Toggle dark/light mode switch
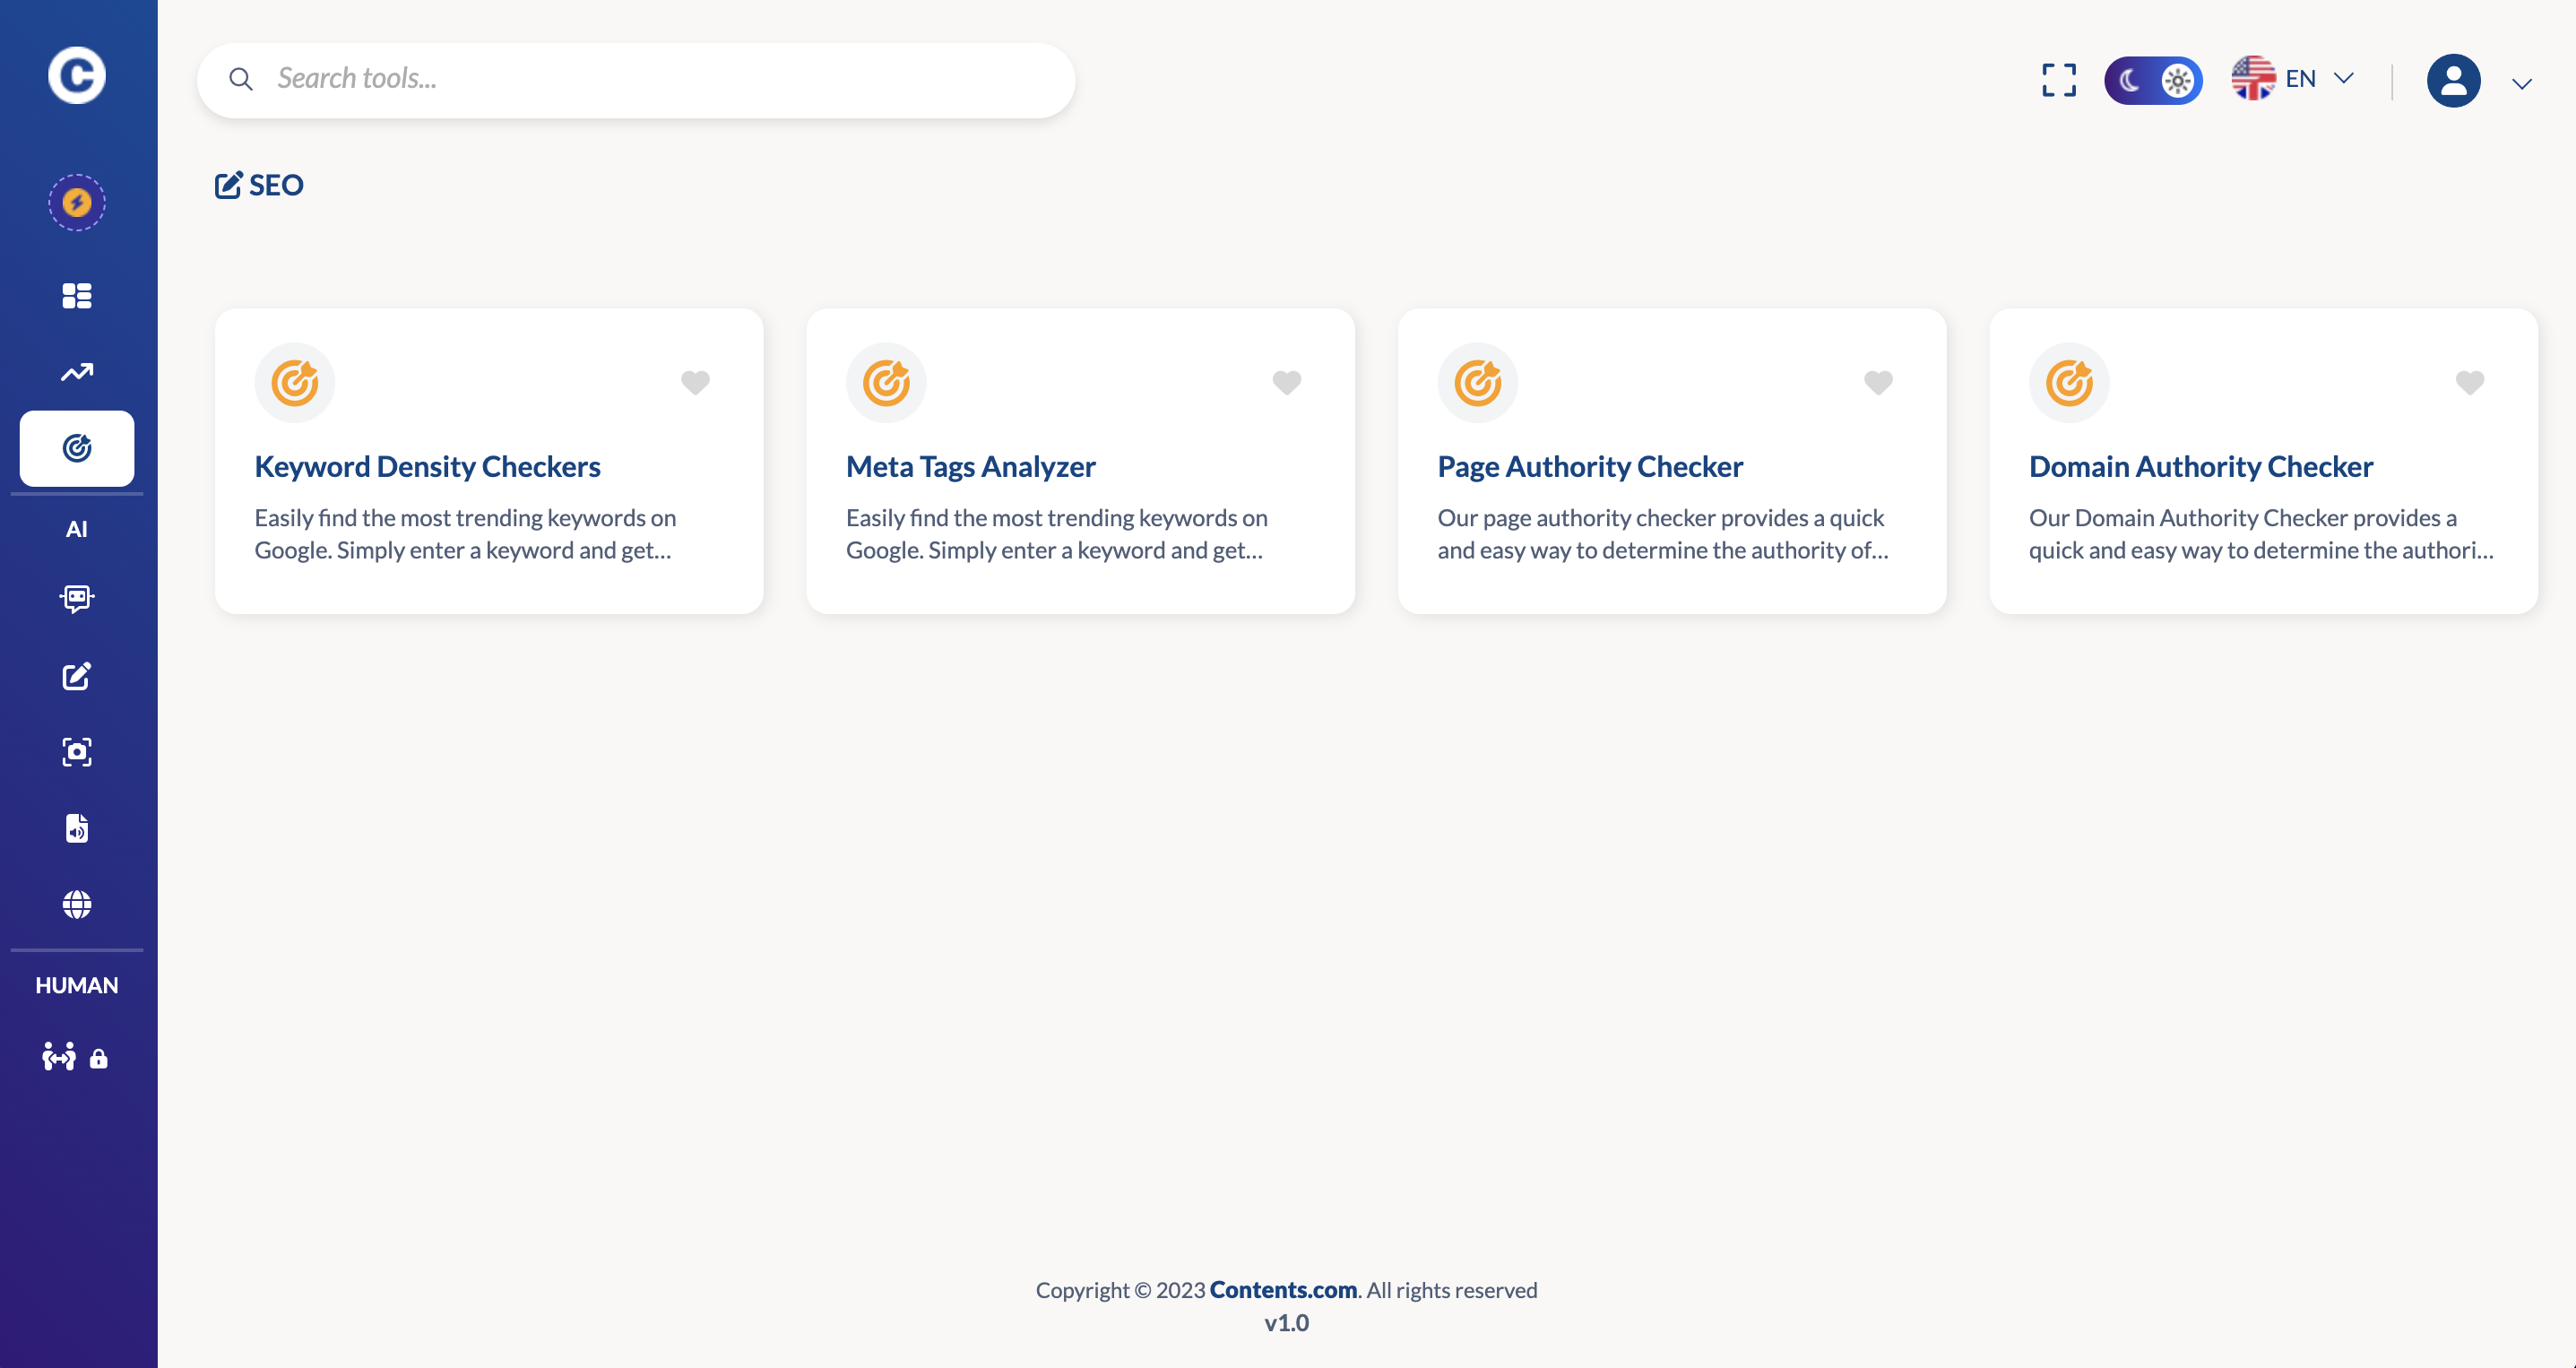The height and width of the screenshot is (1368, 2576). (x=2152, y=80)
